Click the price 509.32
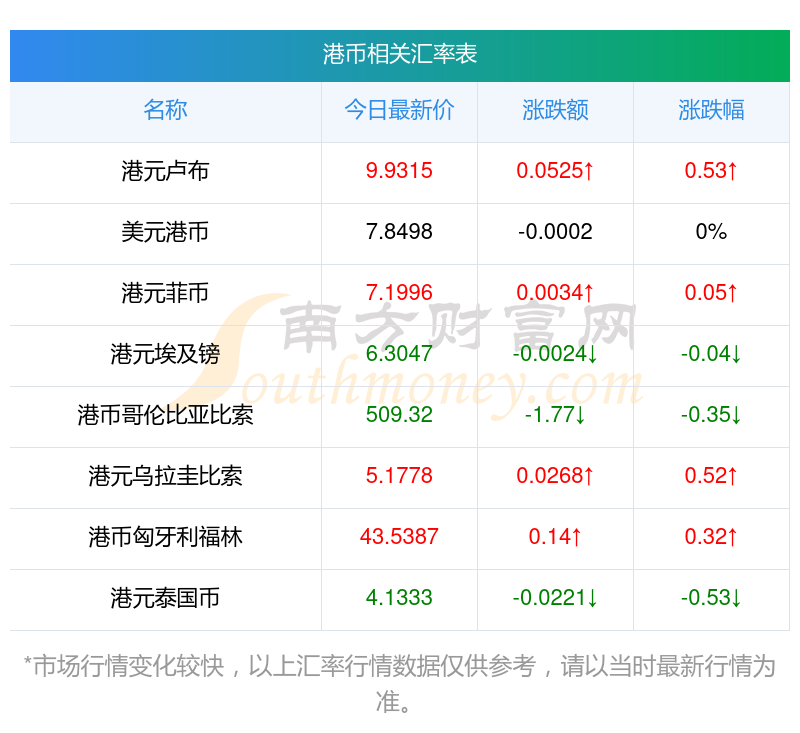This screenshot has width=800, height=733. click(399, 415)
